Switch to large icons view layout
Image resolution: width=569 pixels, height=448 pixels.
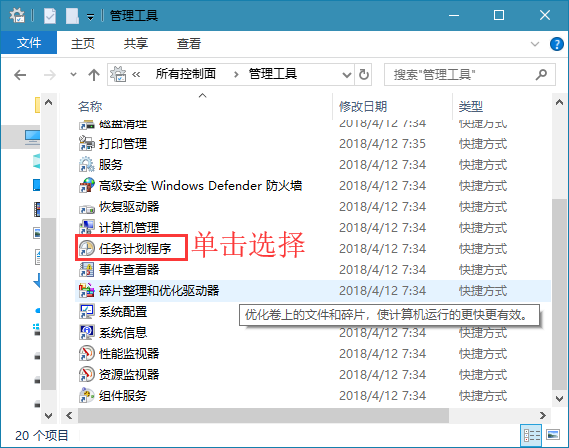pos(553,435)
